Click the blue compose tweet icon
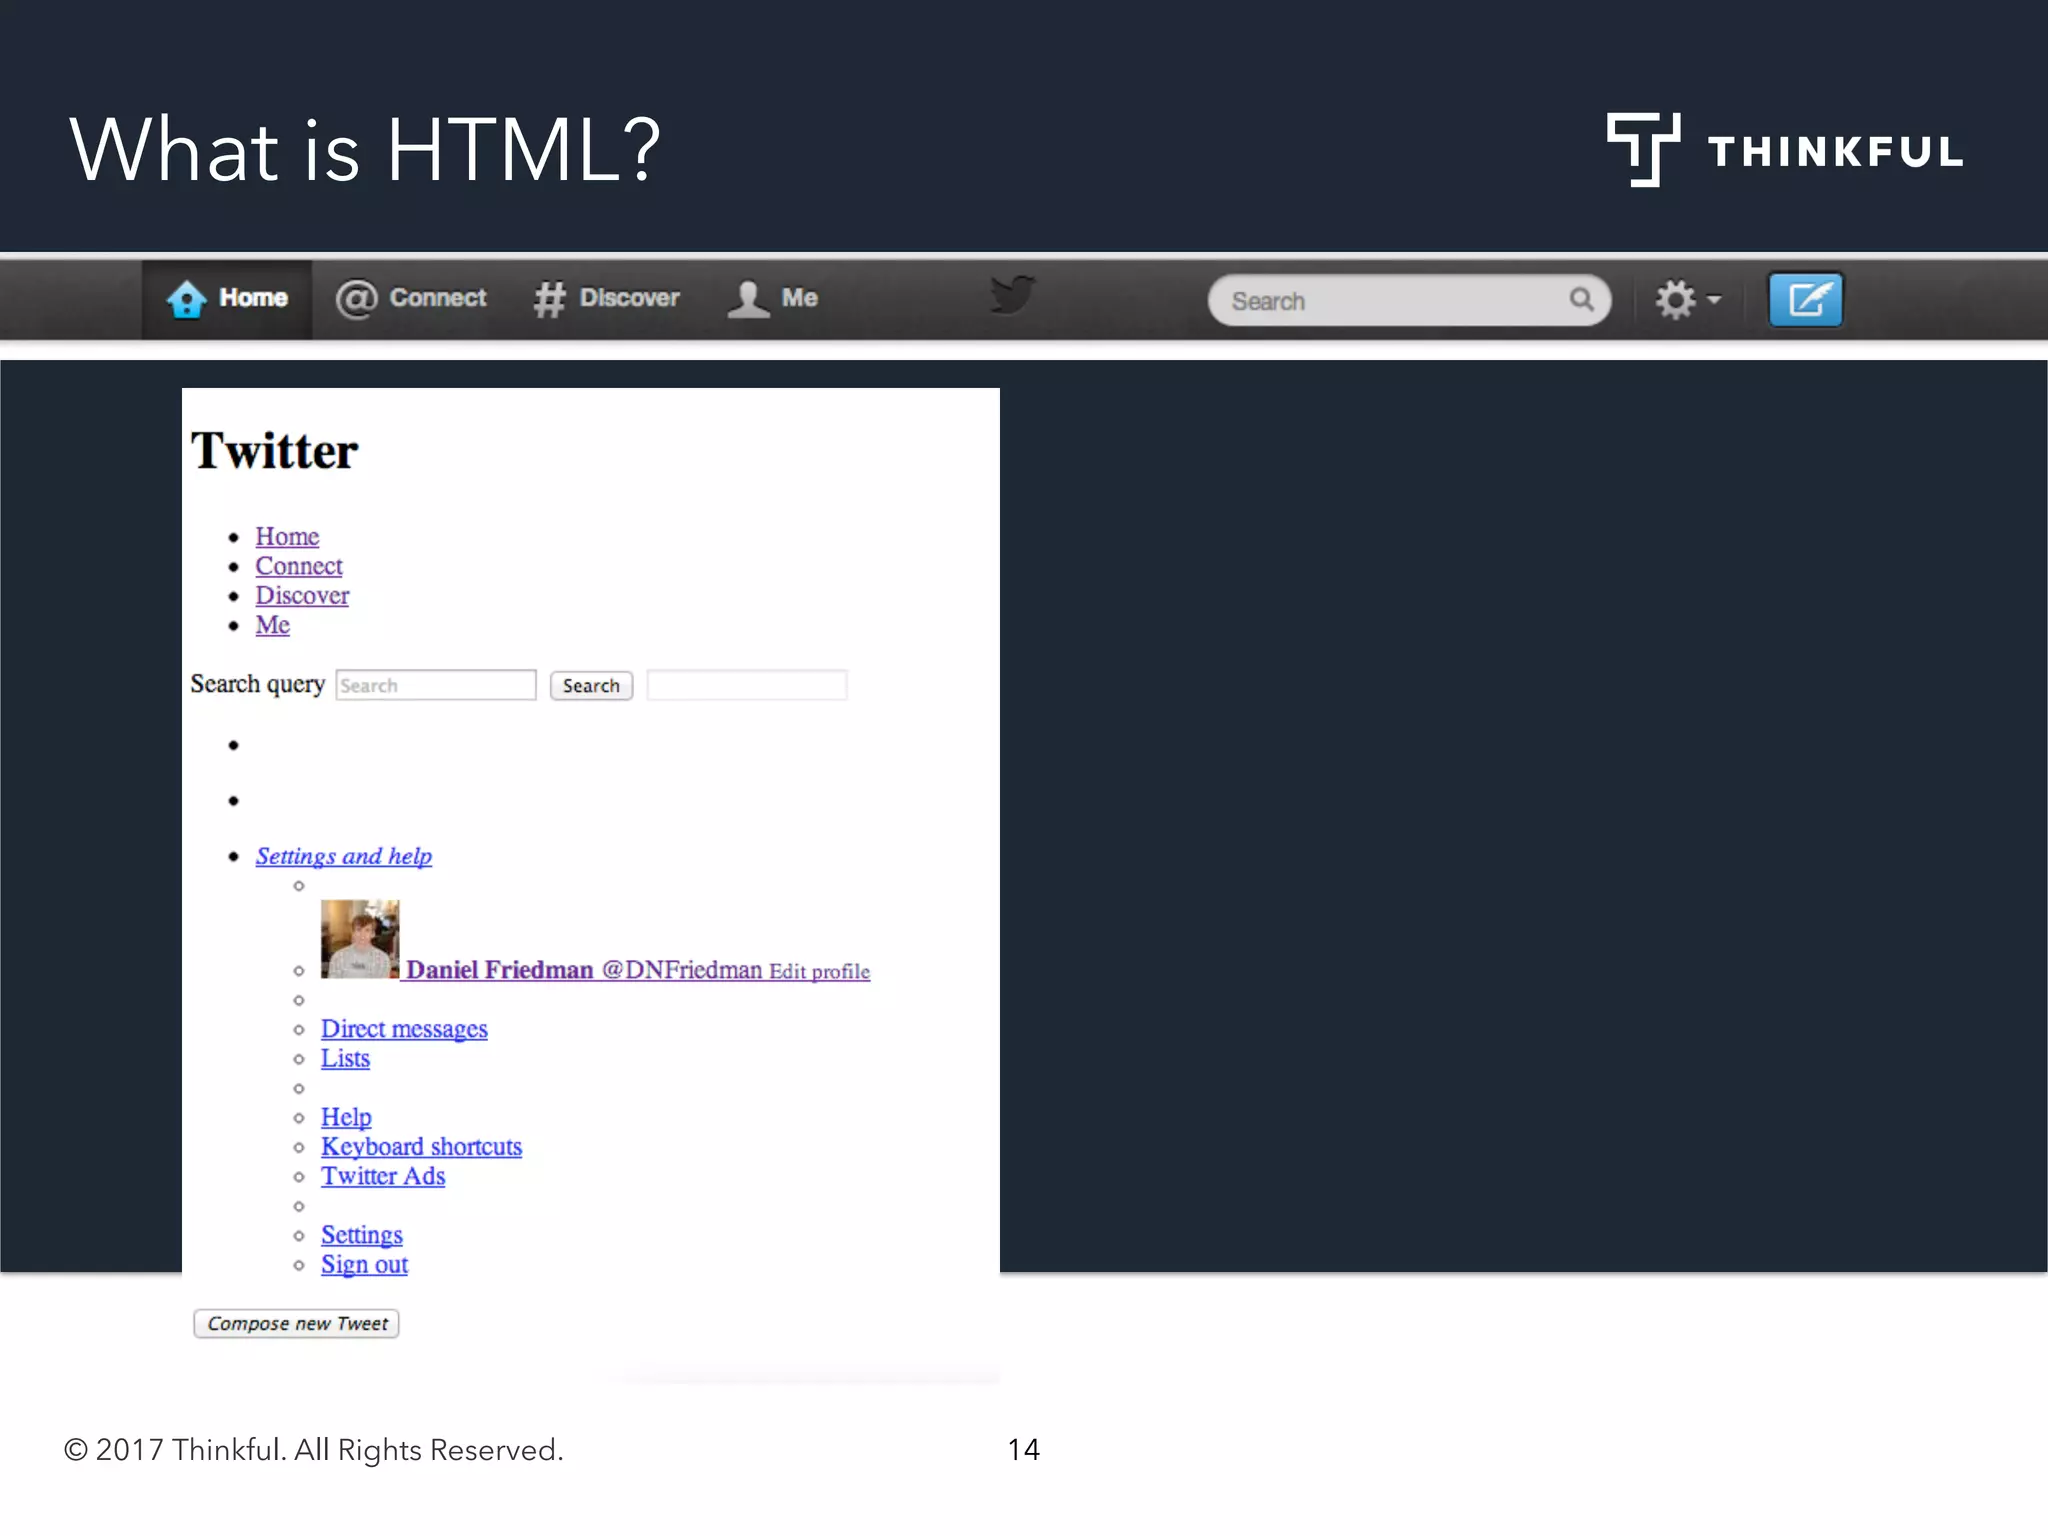 click(x=1805, y=299)
